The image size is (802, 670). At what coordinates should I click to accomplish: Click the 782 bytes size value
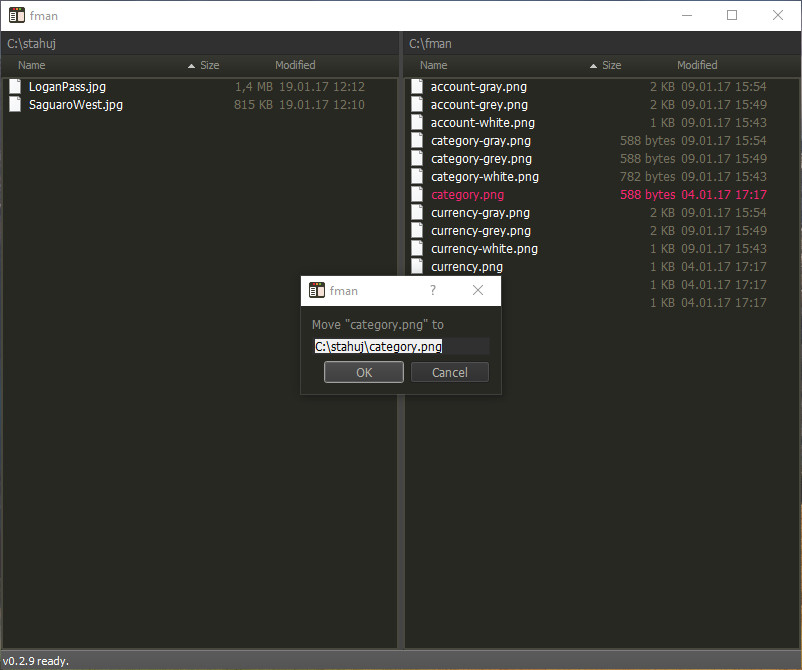coord(648,176)
